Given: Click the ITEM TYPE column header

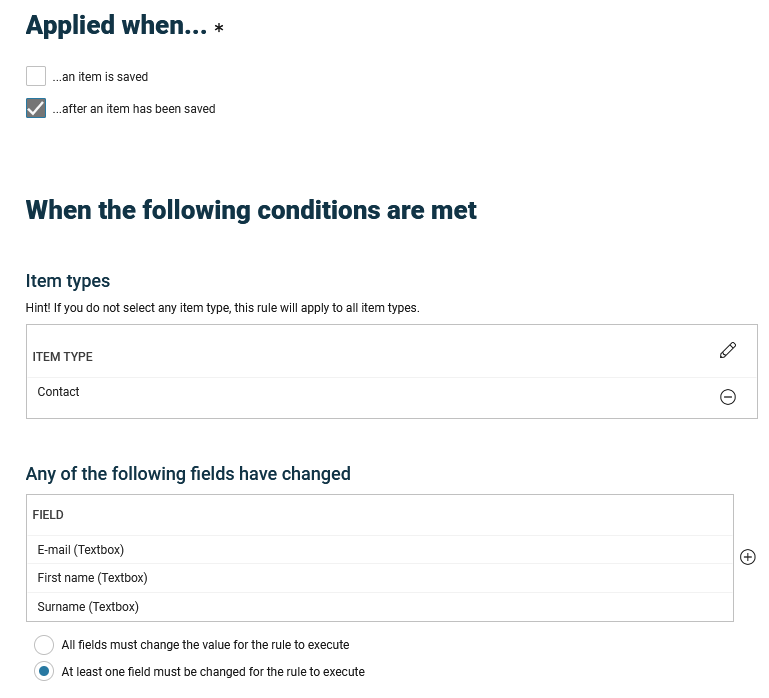Looking at the screenshot, I should [63, 357].
